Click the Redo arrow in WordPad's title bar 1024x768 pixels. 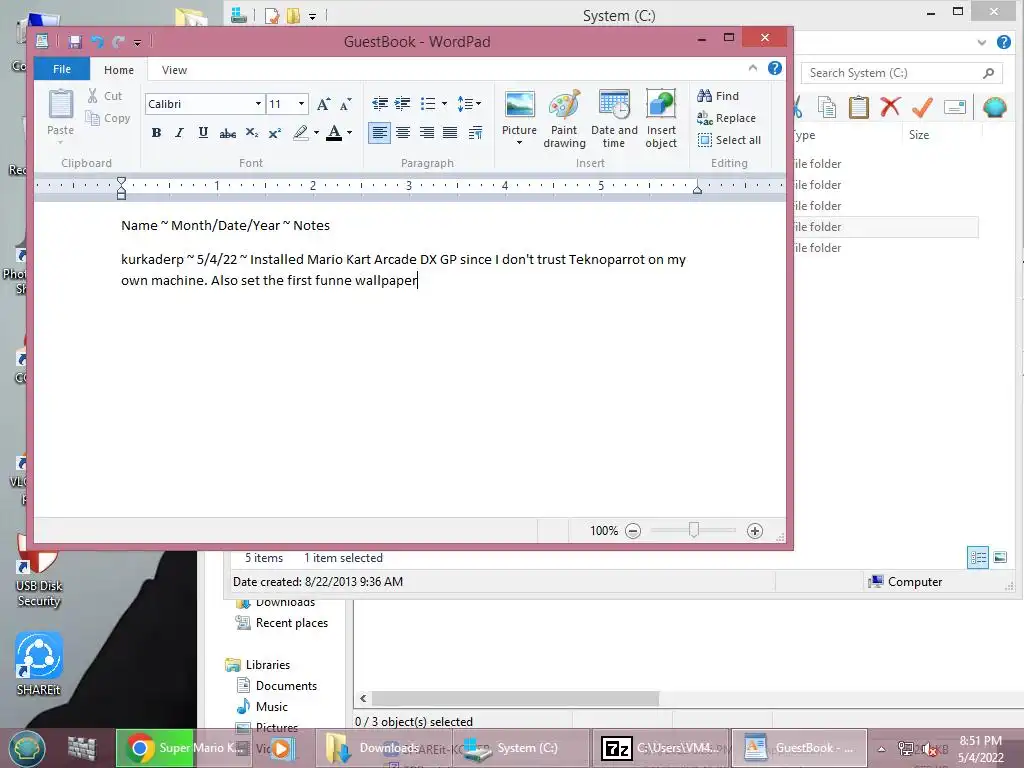click(118, 42)
